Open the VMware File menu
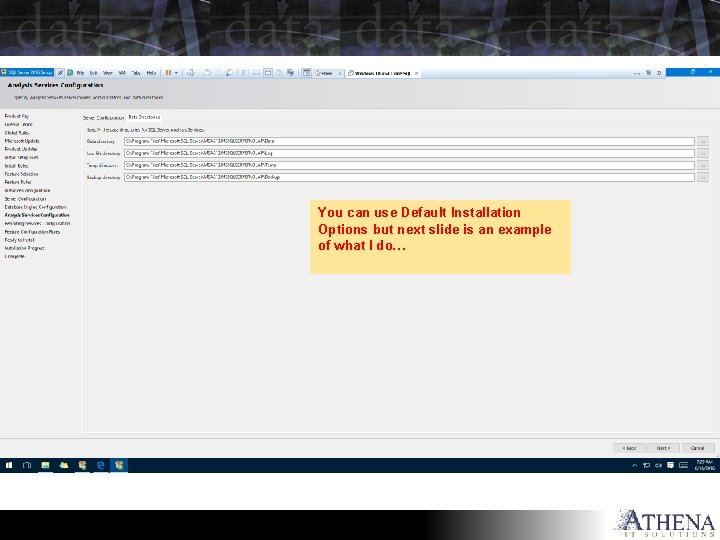 80,73
